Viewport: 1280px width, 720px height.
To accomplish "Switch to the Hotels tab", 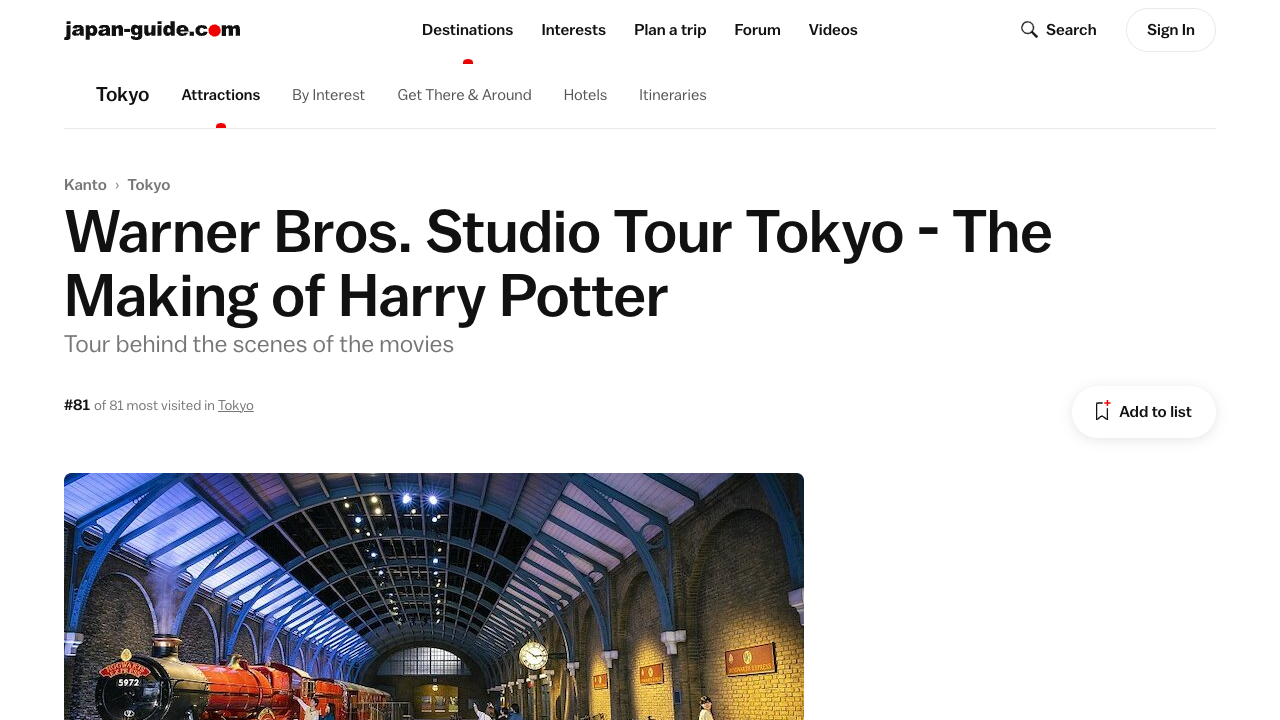I will [585, 95].
